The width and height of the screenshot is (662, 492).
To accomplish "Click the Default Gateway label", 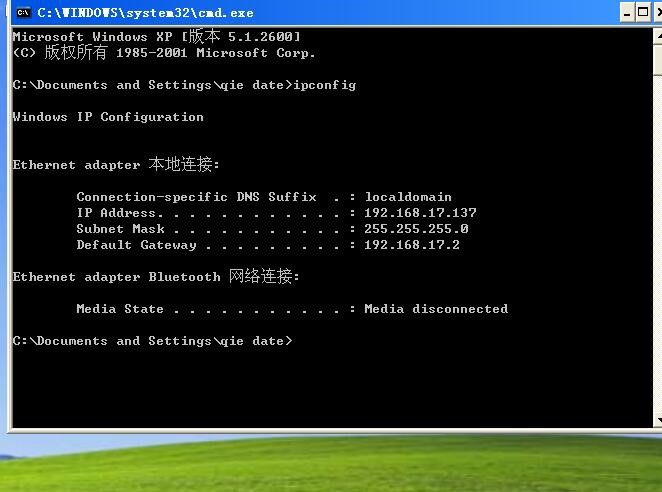I will point(136,245).
